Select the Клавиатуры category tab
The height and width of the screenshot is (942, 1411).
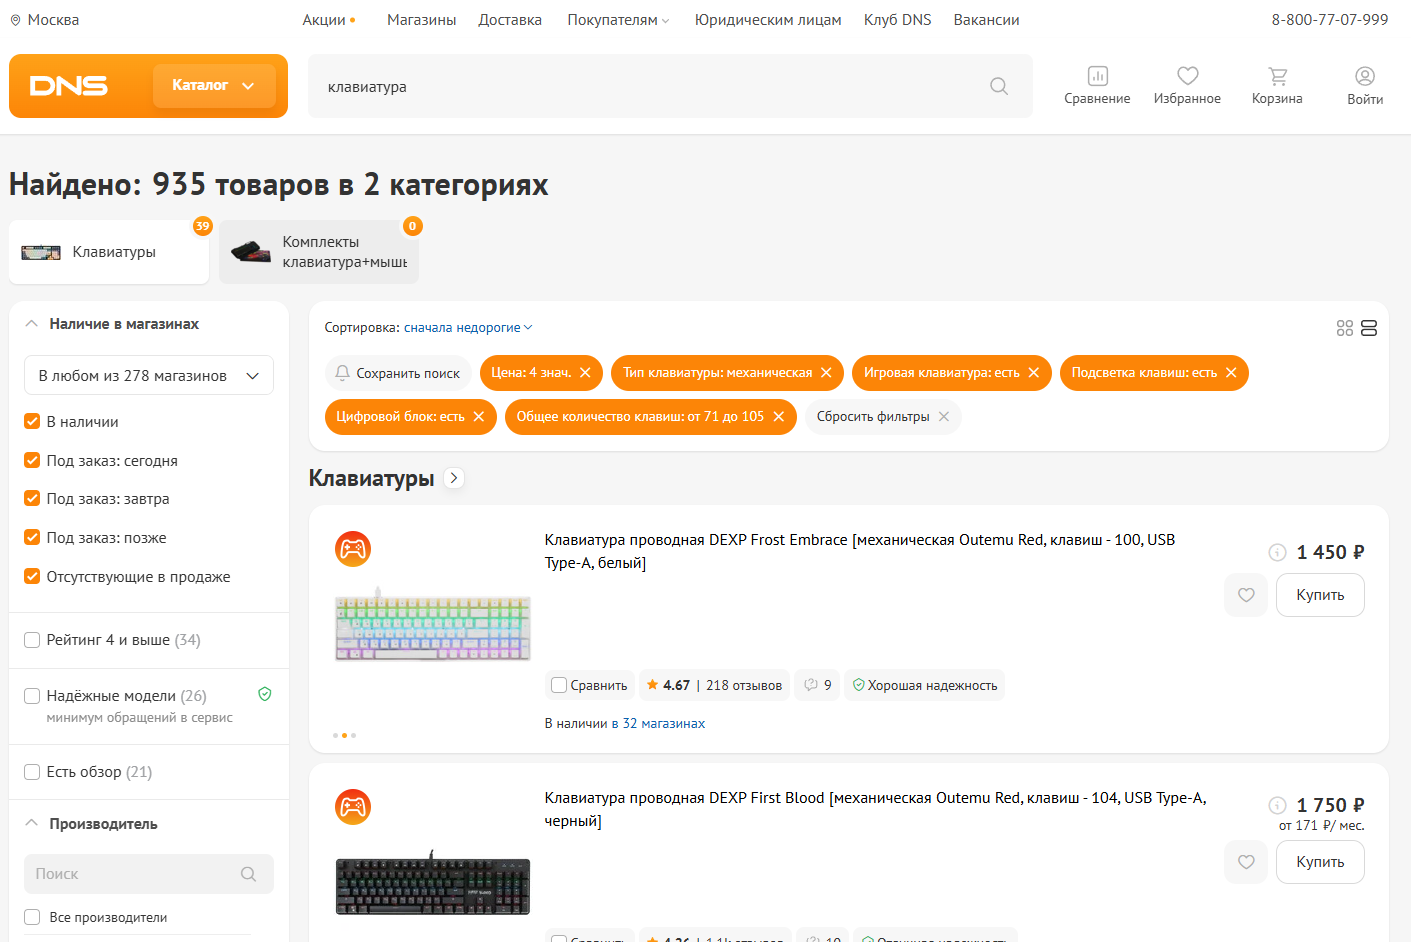click(x=109, y=252)
